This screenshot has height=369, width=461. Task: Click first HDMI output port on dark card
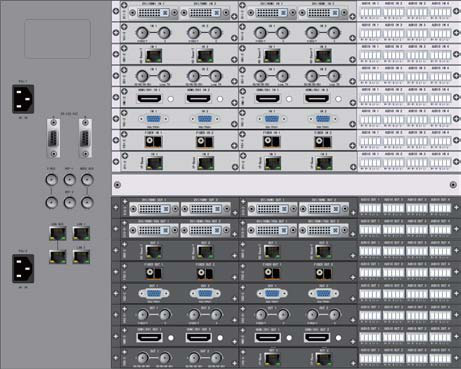149,338
